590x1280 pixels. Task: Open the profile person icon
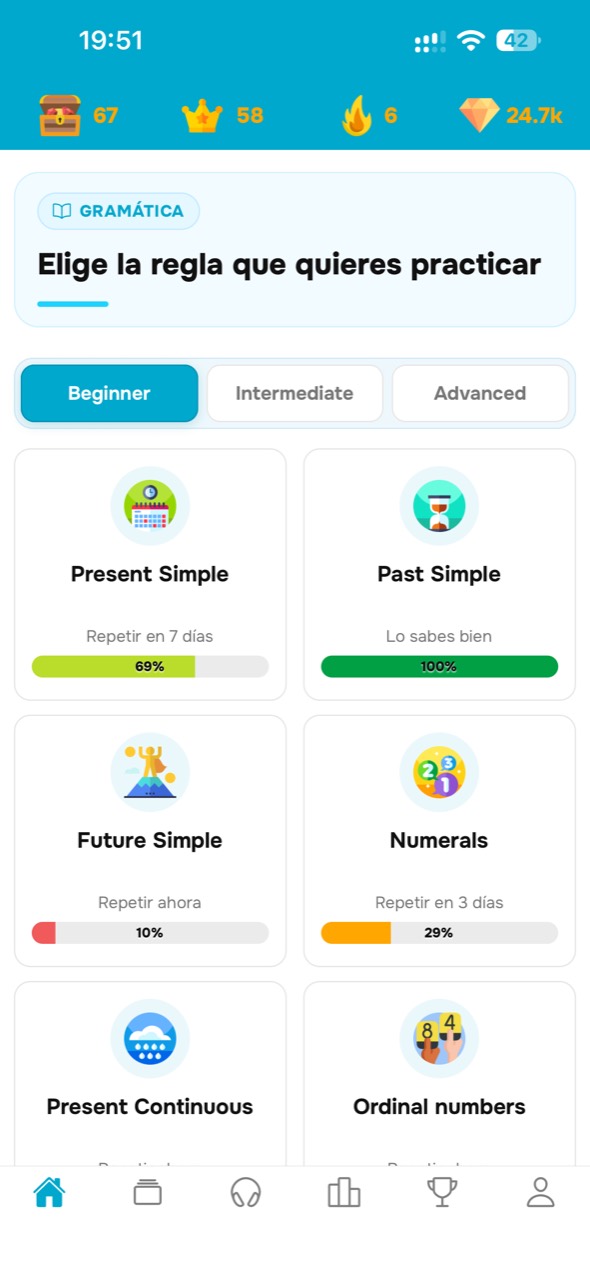pos(540,1192)
